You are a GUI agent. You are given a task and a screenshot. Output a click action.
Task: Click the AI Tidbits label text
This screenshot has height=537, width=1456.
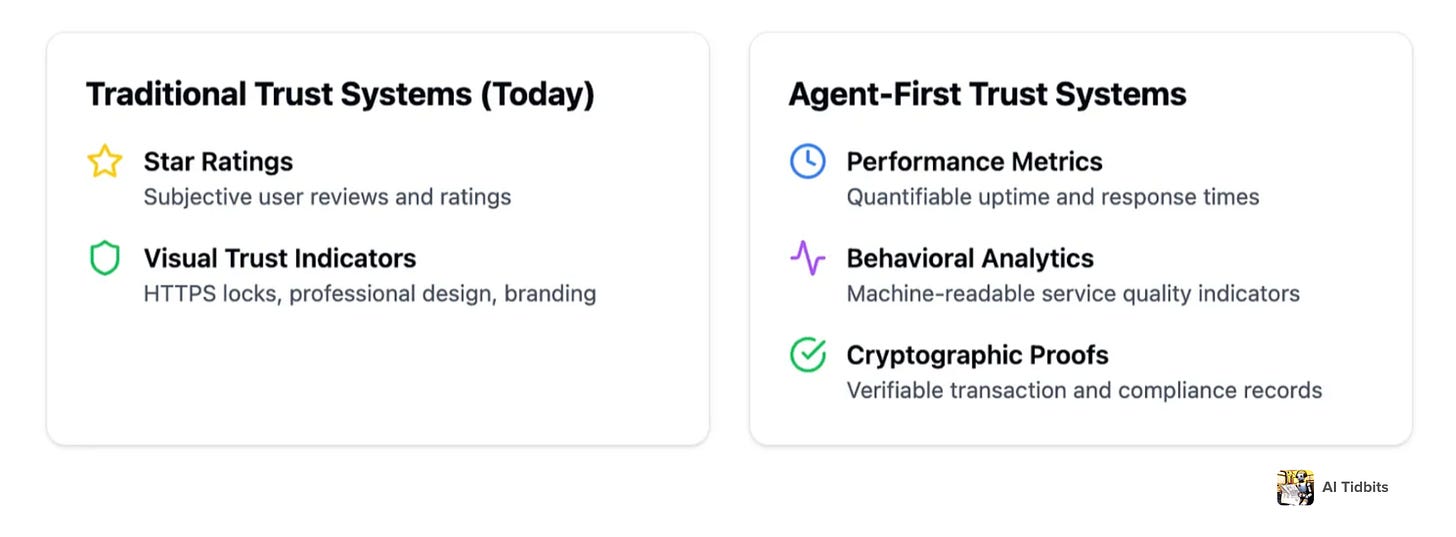pos(1355,488)
